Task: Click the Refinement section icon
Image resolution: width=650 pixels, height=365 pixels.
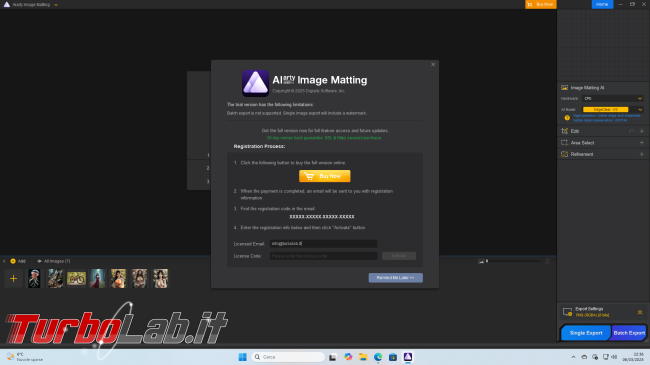Action: (x=564, y=154)
